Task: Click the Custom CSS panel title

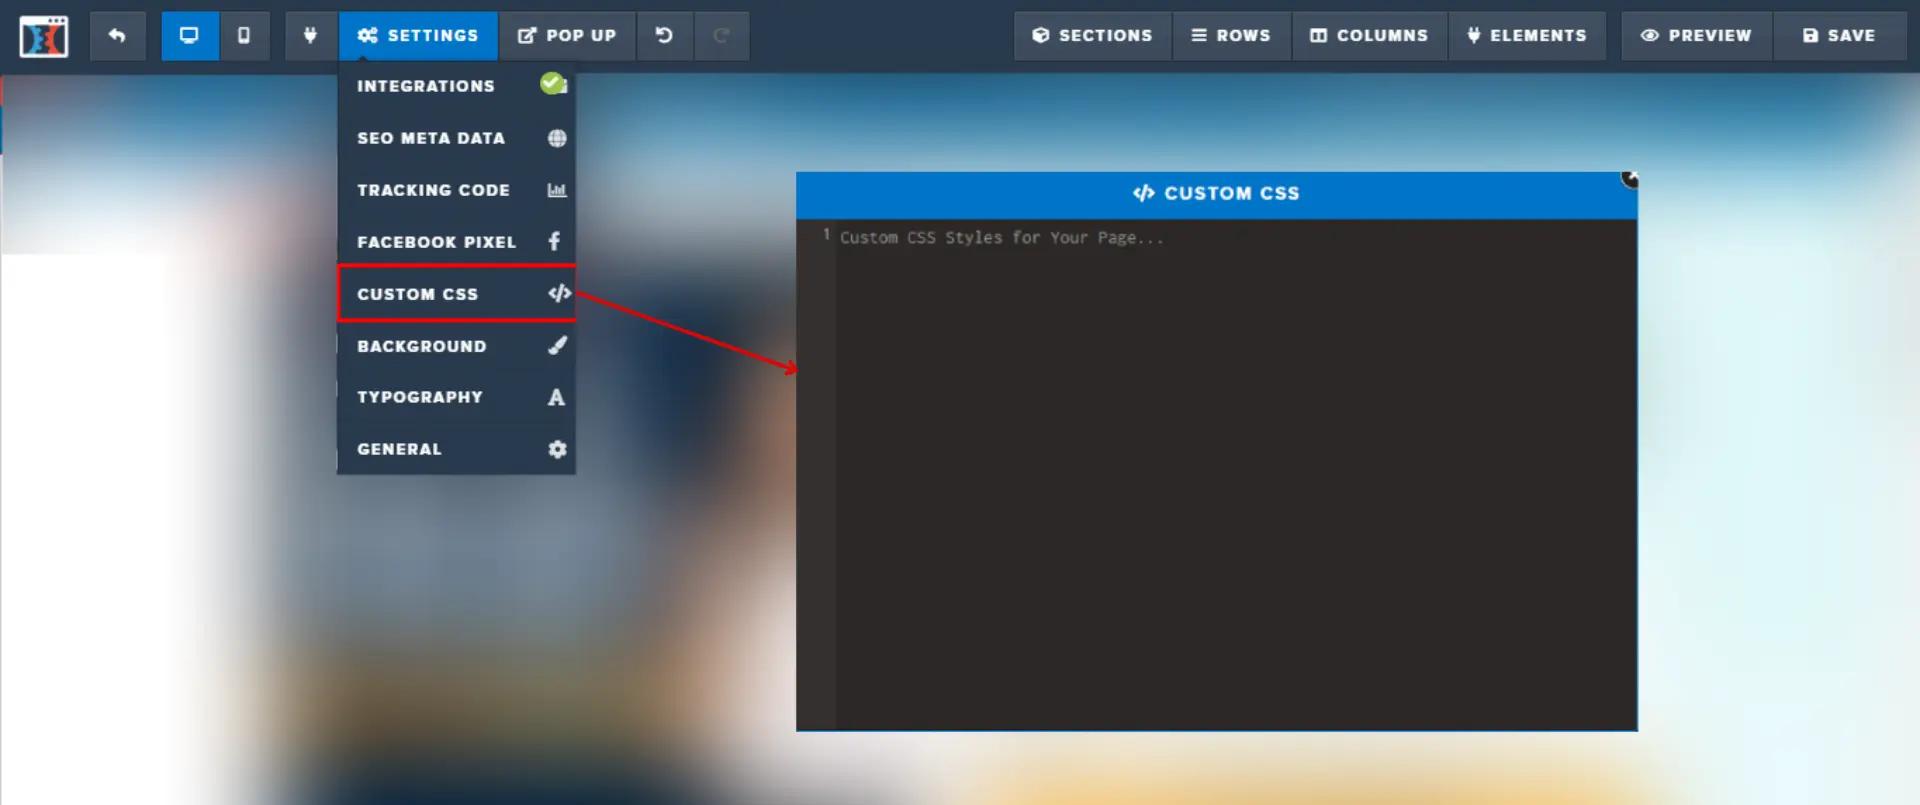Action: (x=1216, y=193)
